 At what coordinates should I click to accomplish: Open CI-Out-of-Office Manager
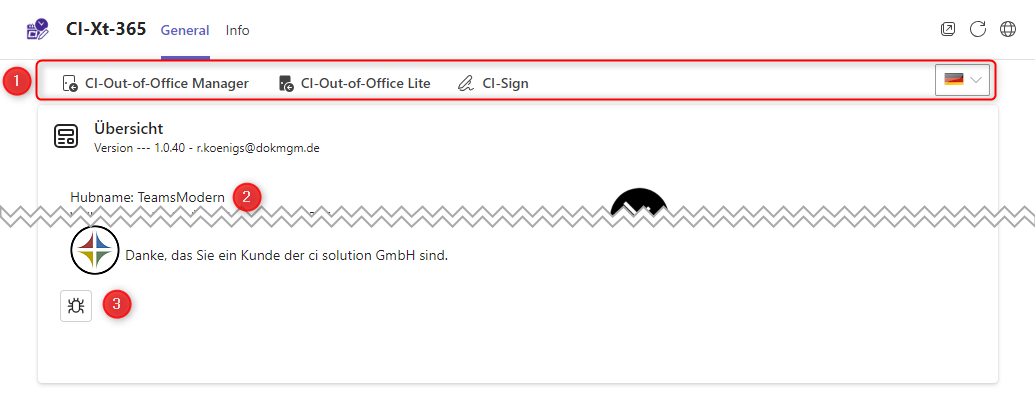(155, 83)
